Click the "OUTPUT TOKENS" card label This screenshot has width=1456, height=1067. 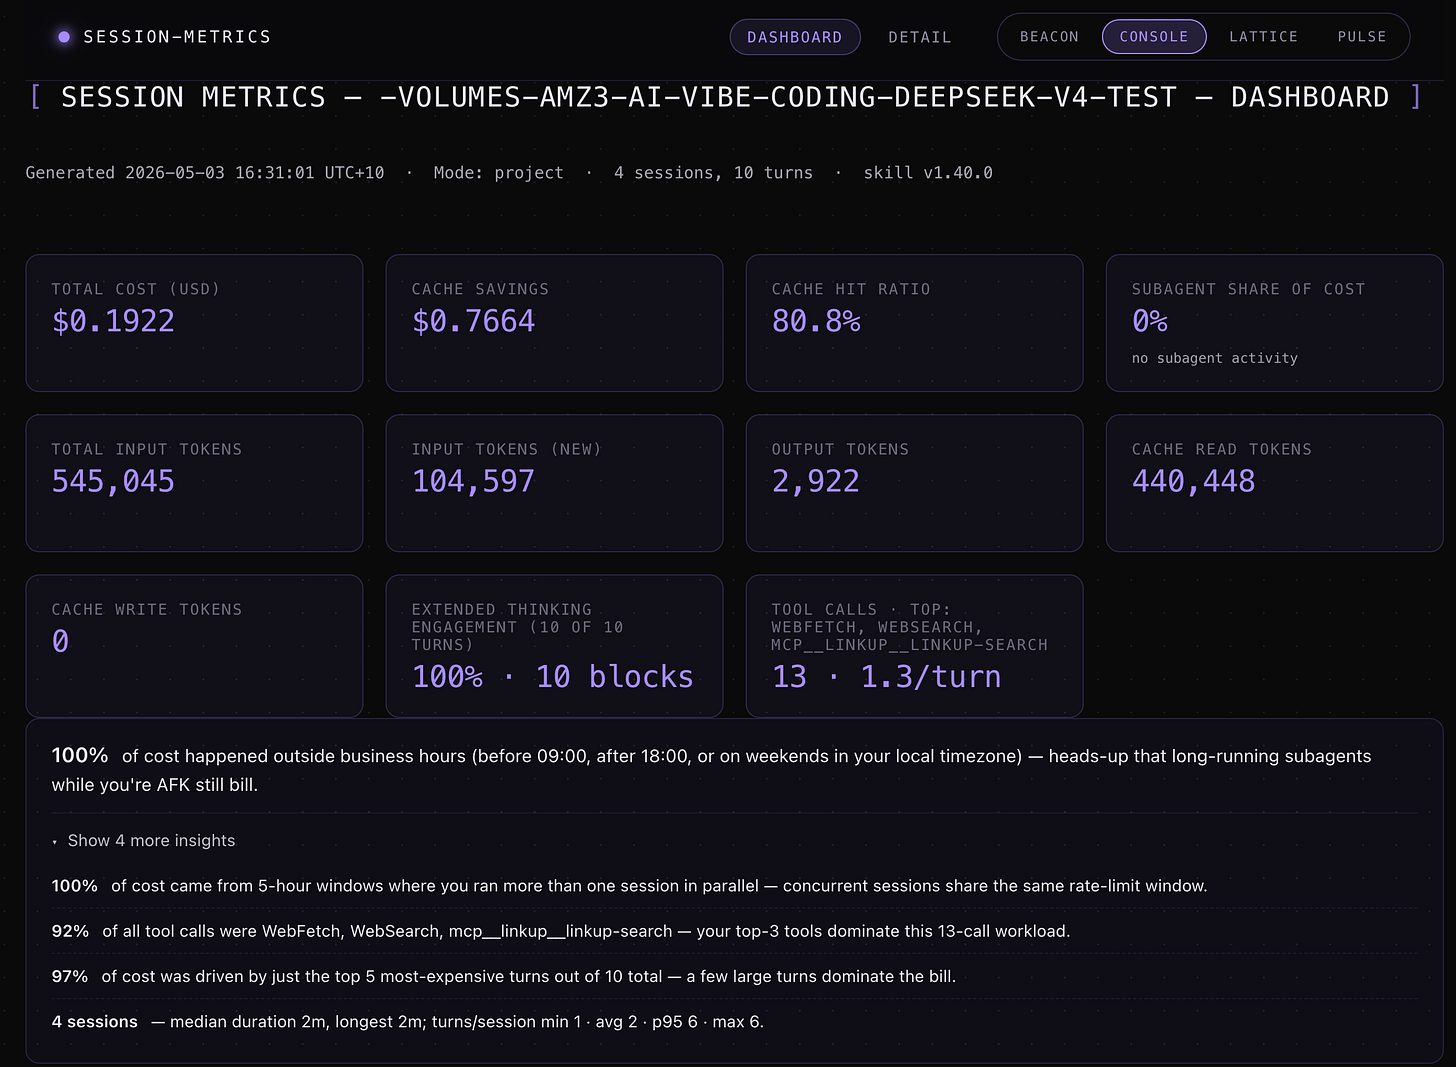tap(840, 449)
